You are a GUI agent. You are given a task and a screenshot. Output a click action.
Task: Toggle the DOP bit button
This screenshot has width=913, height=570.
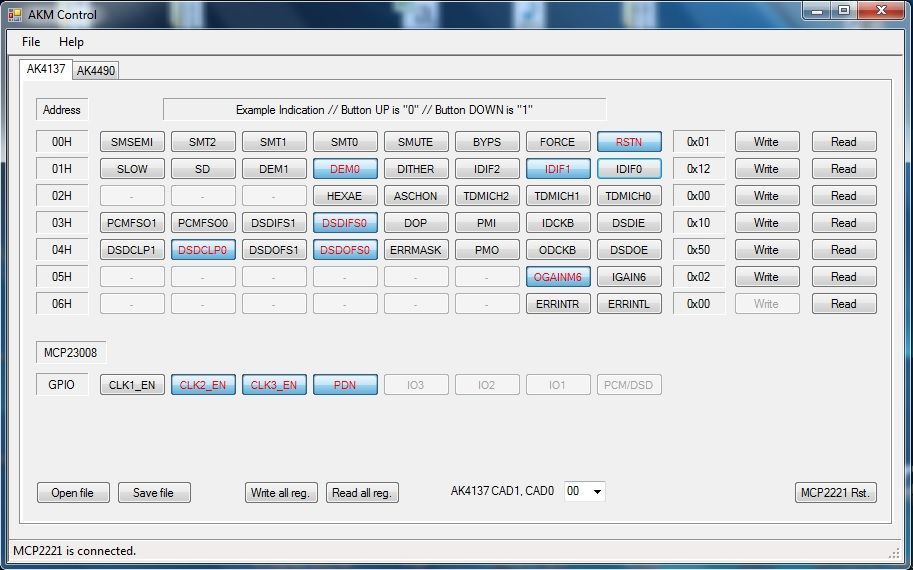tap(416, 223)
